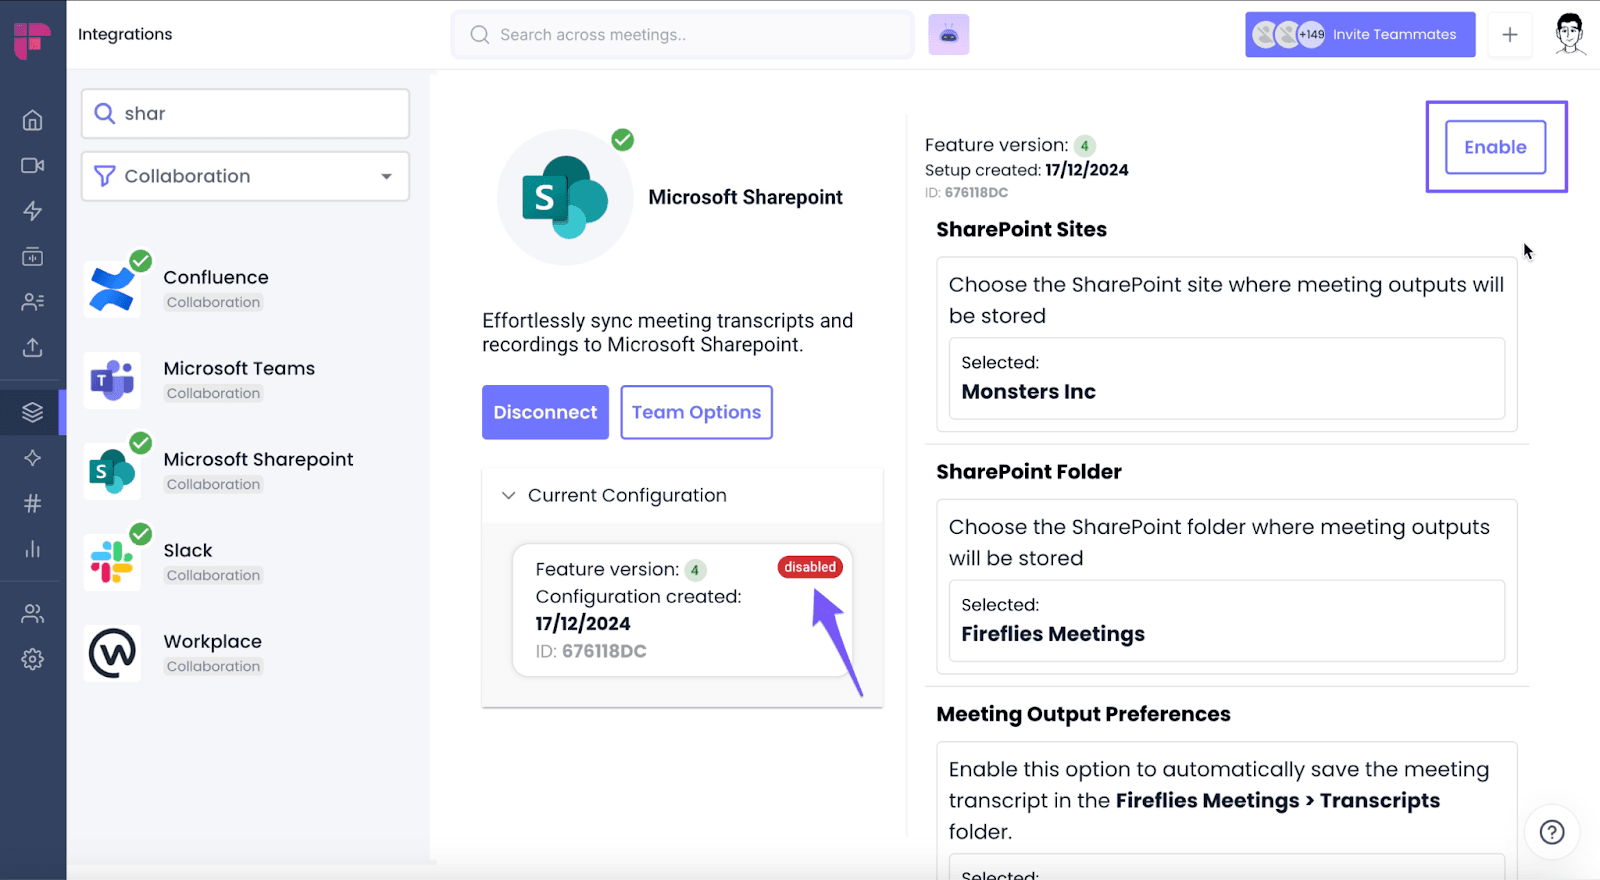Screen dimensions: 1600x880
Task: Open the contacts sidebar icon
Action: coord(33,302)
